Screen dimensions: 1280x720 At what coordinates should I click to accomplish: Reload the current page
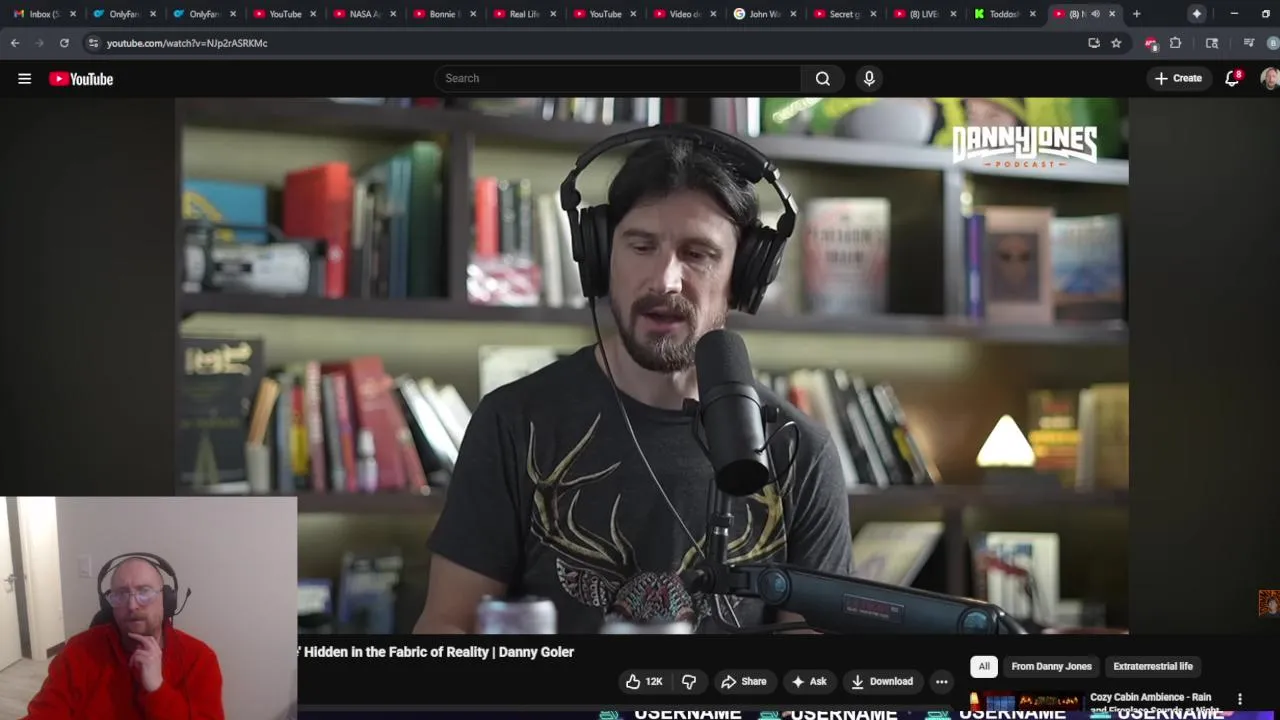click(x=64, y=43)
